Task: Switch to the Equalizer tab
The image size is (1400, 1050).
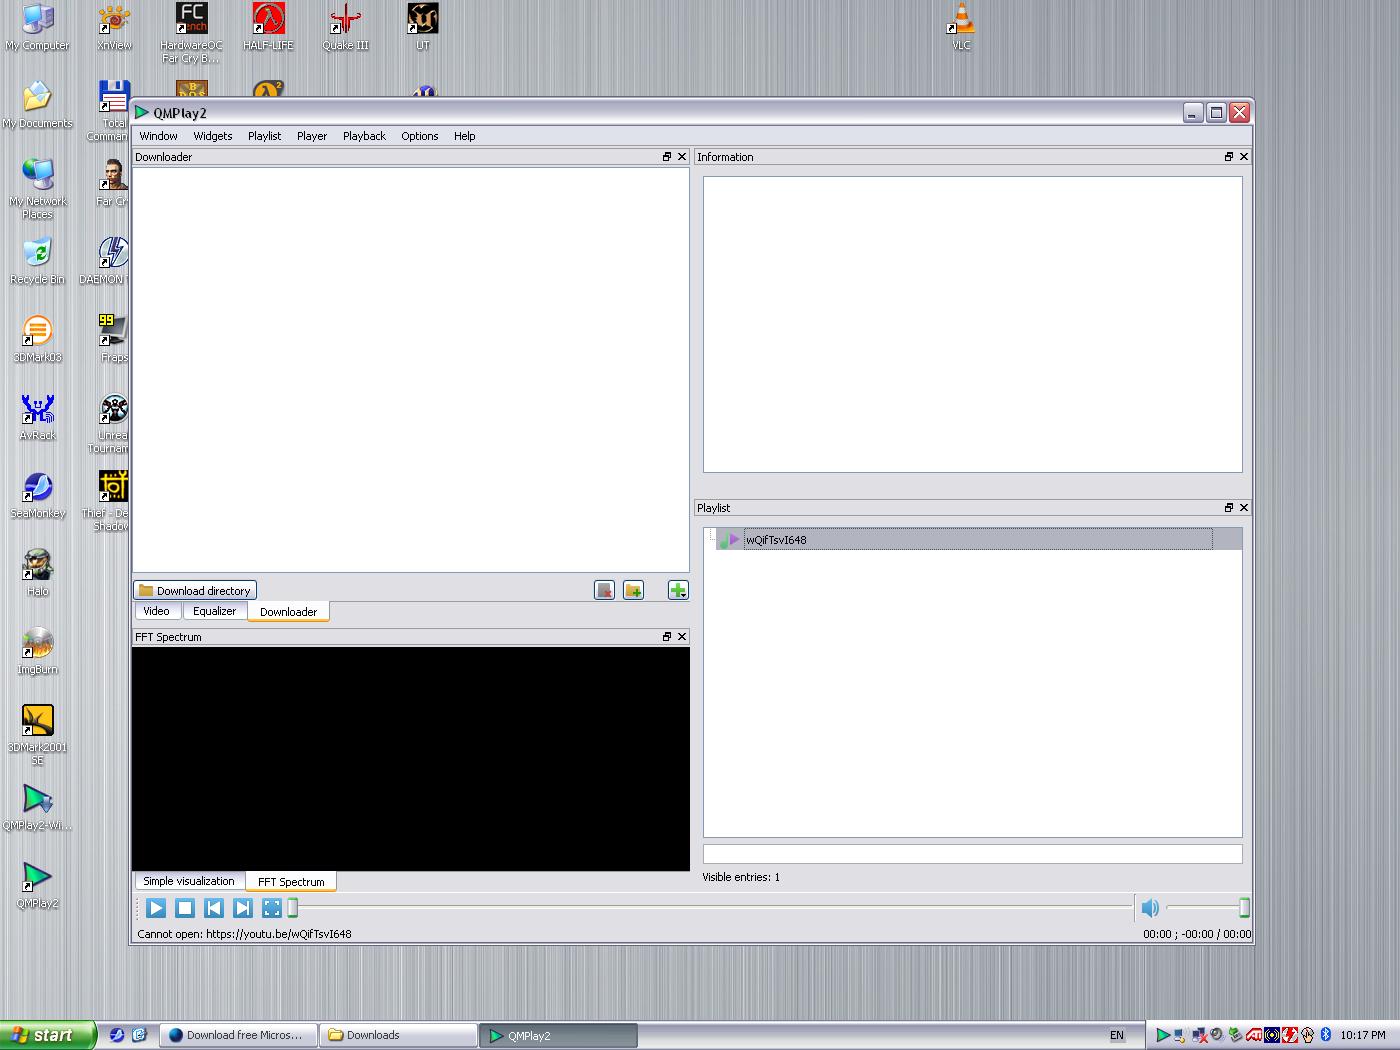Action: tap(215, 611)
